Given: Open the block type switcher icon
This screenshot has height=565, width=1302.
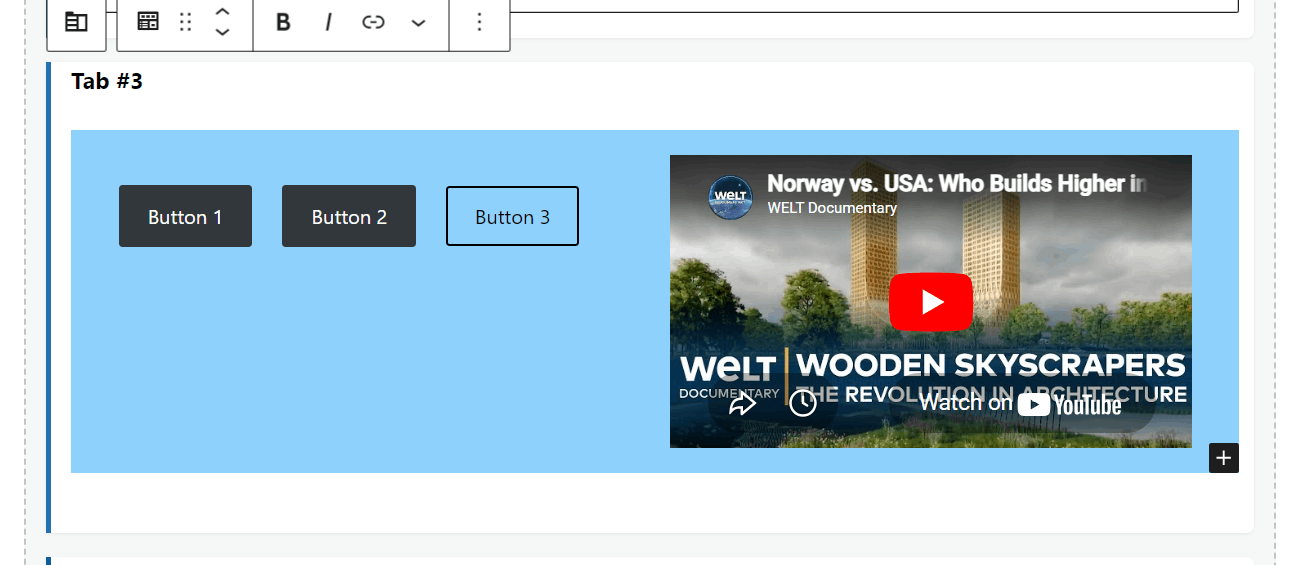Looking at the screenshot, I should click(148, 21).
